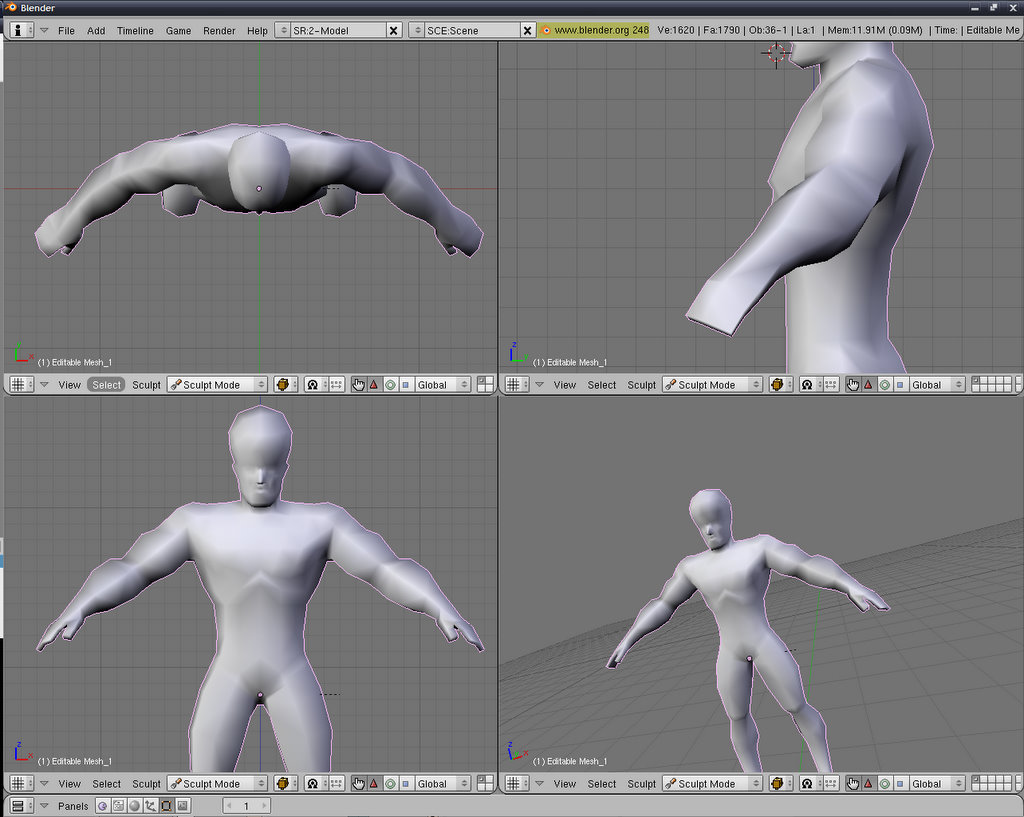The height and width of the screenshot is (817, 1024).
Task: Open the SR:2-Model screen selector dropdown
Action: coord(283,30)
